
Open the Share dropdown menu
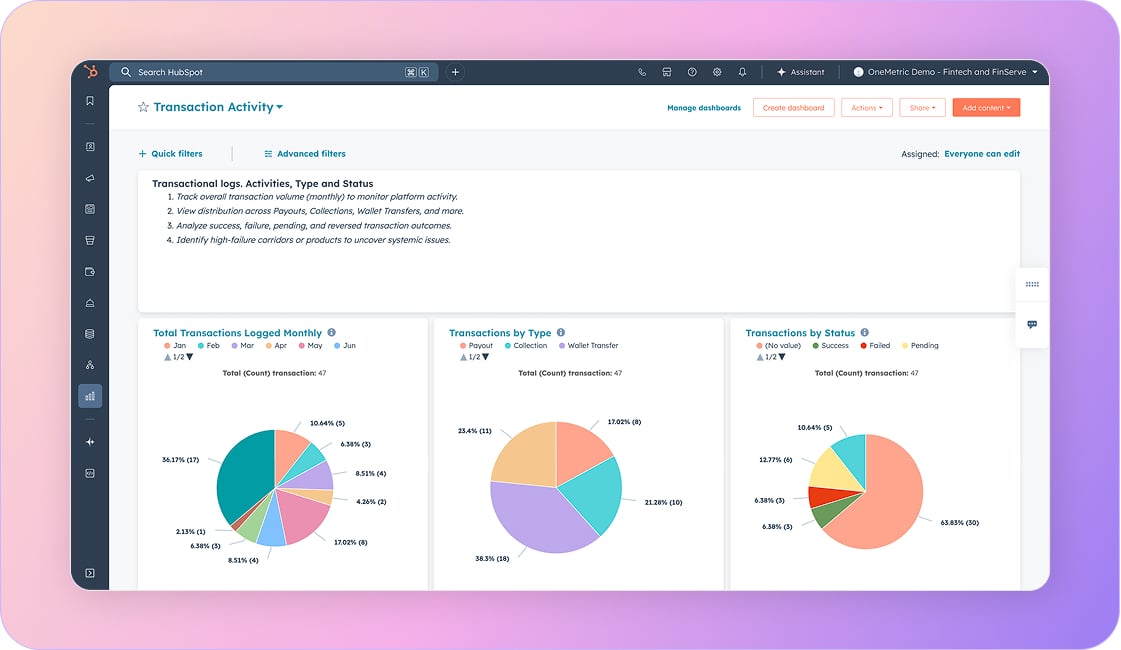click(921, 108)
